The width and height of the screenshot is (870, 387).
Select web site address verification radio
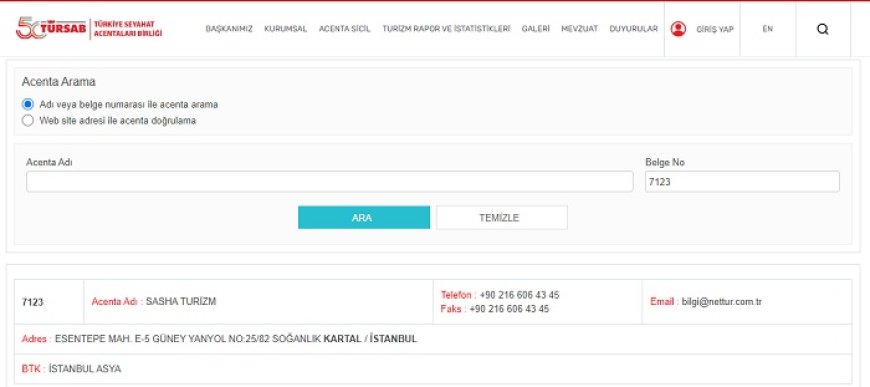point(28,120)
